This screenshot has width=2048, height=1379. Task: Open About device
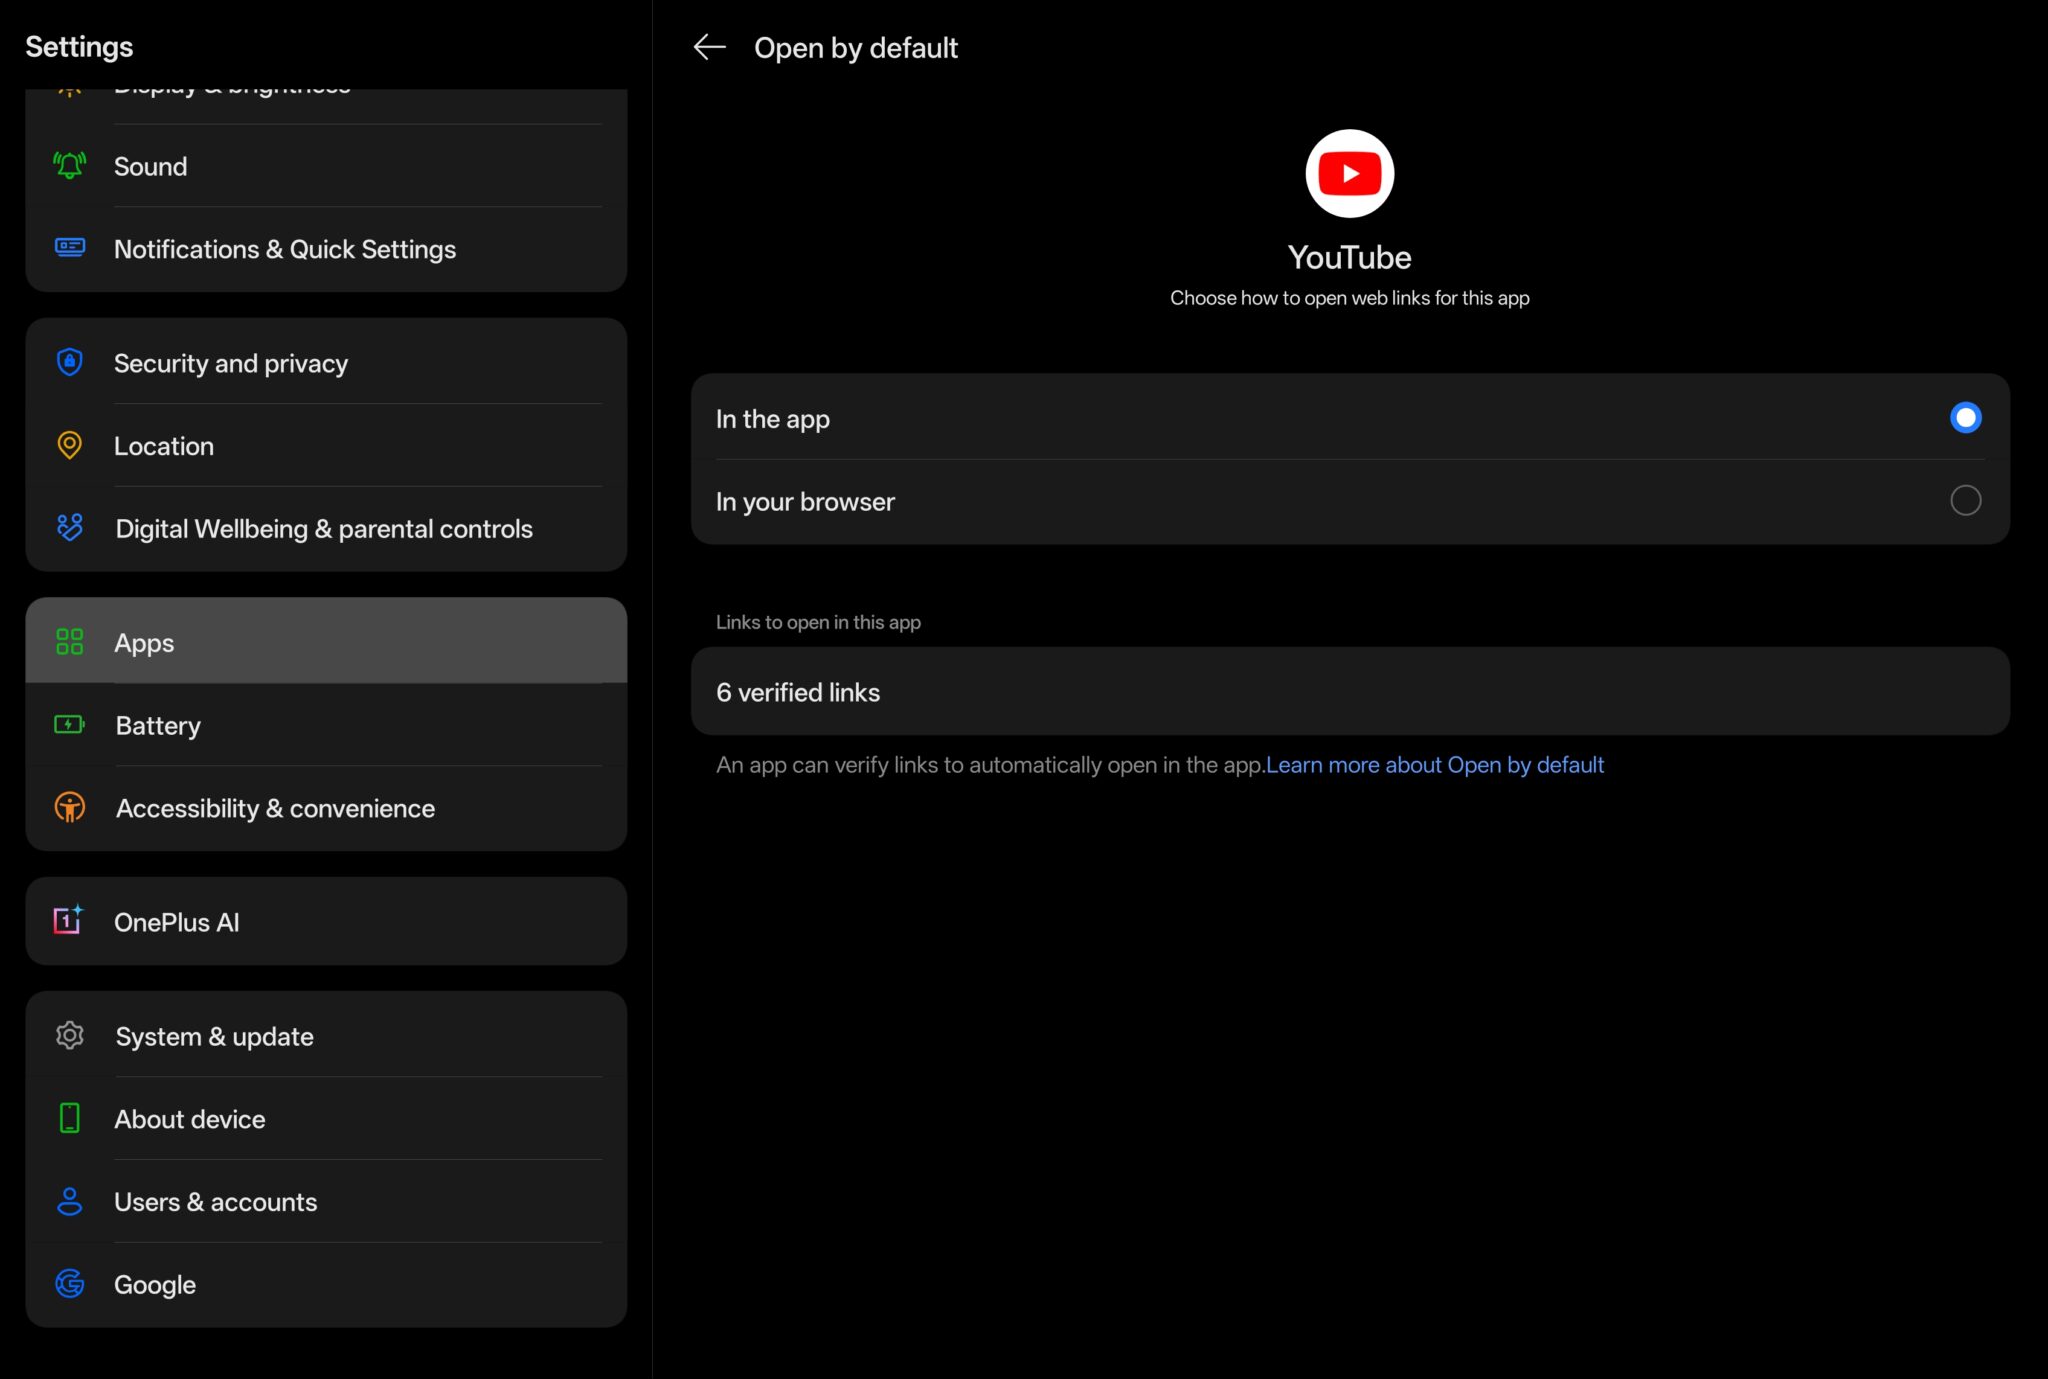[326, 1119]
